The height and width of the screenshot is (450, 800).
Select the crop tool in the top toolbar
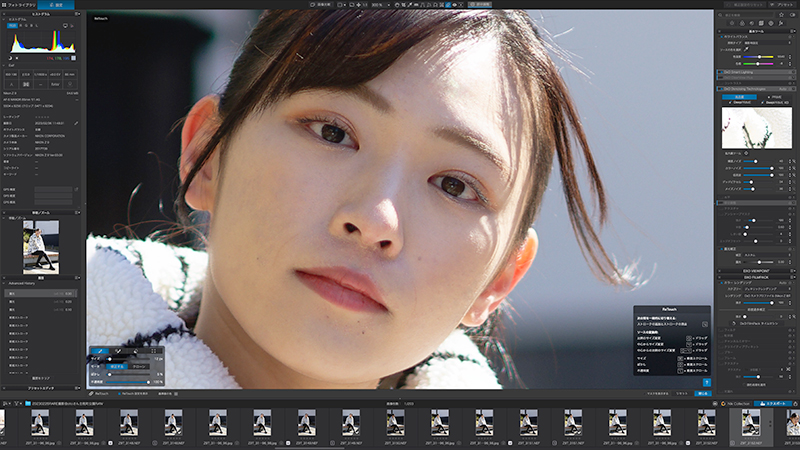pos(403,5)
